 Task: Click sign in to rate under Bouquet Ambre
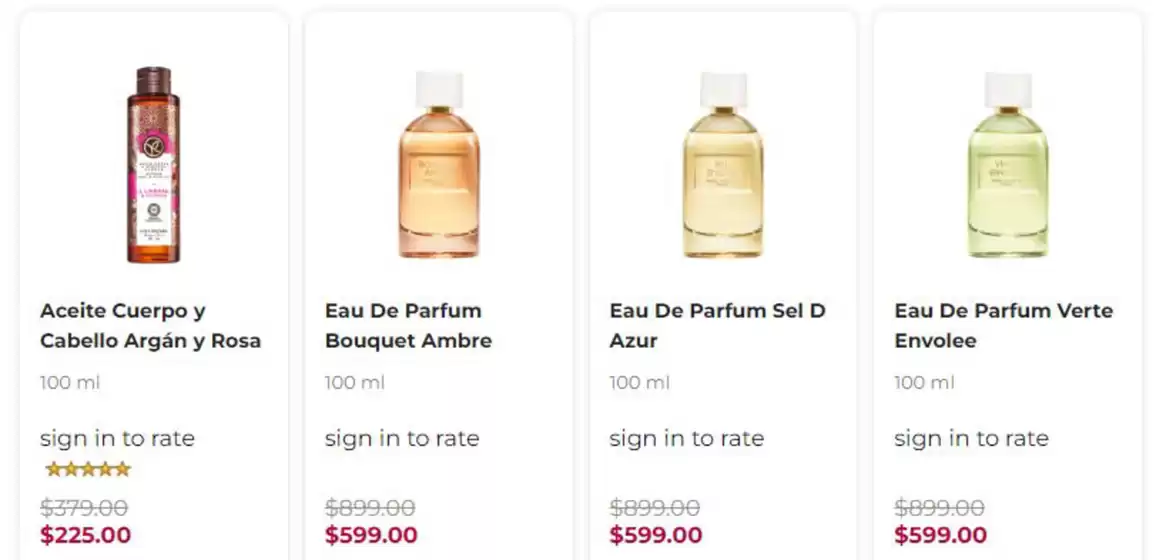tap(402, 438)
